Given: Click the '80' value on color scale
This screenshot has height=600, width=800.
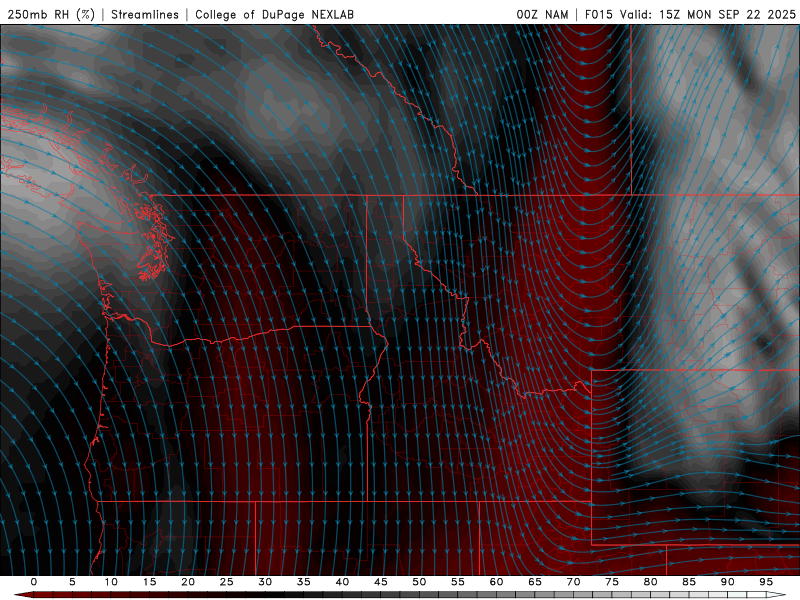Looking at the screenshot, I should (x=650, y=582).
